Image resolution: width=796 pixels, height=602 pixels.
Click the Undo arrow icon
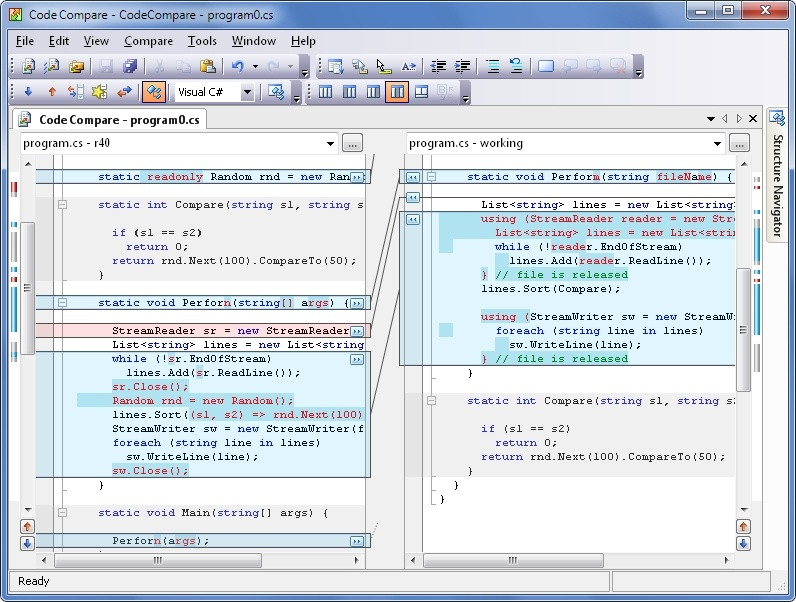[238, 66]
